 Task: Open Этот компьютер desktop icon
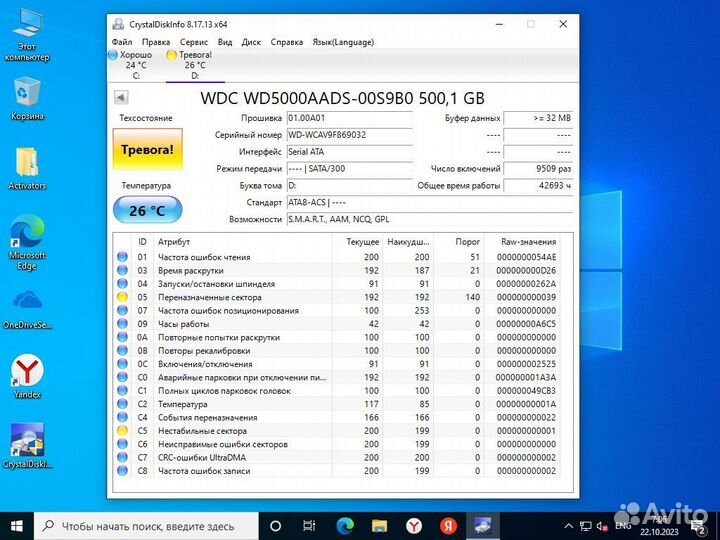(27, 35)
